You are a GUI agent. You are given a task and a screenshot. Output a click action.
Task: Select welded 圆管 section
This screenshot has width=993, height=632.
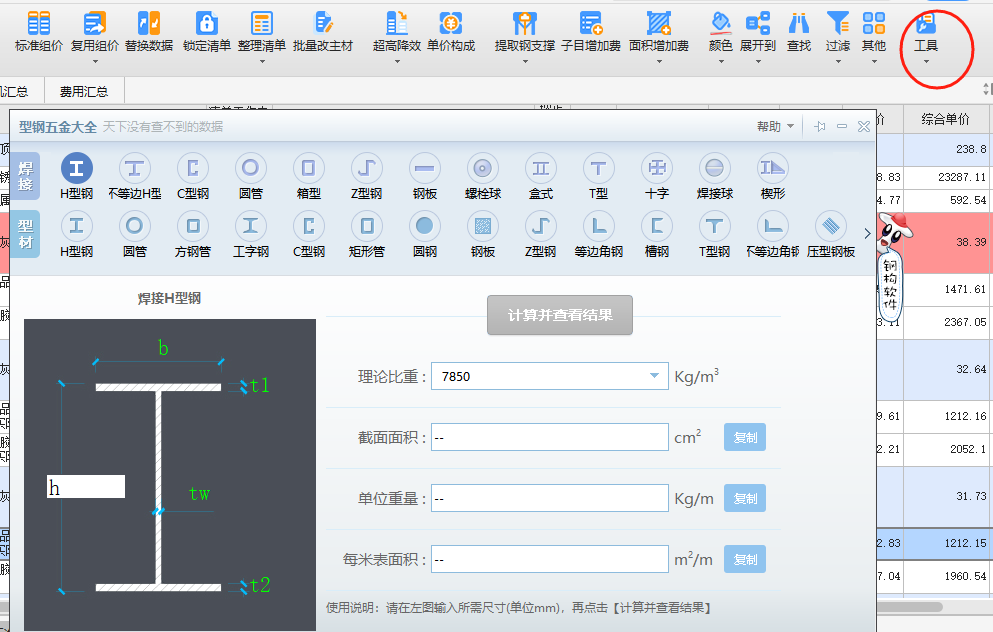(x=250, y=176)
